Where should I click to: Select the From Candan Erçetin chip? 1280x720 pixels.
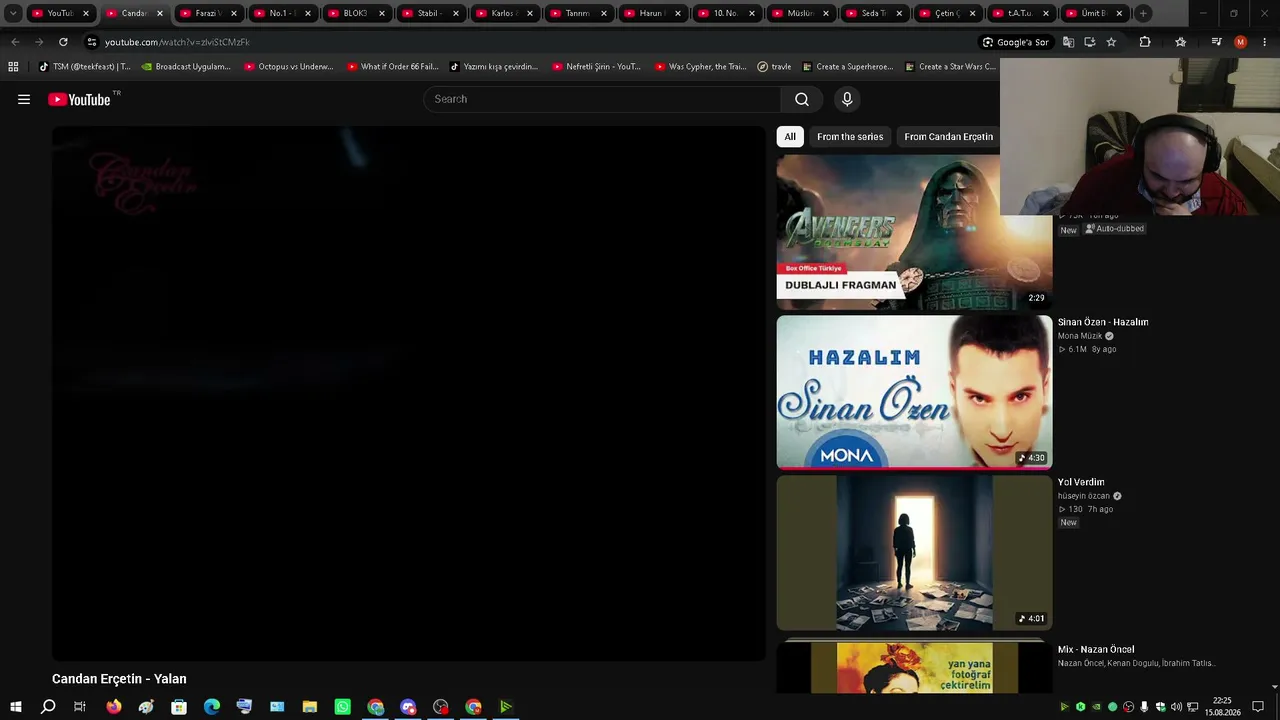coord(948,137)
